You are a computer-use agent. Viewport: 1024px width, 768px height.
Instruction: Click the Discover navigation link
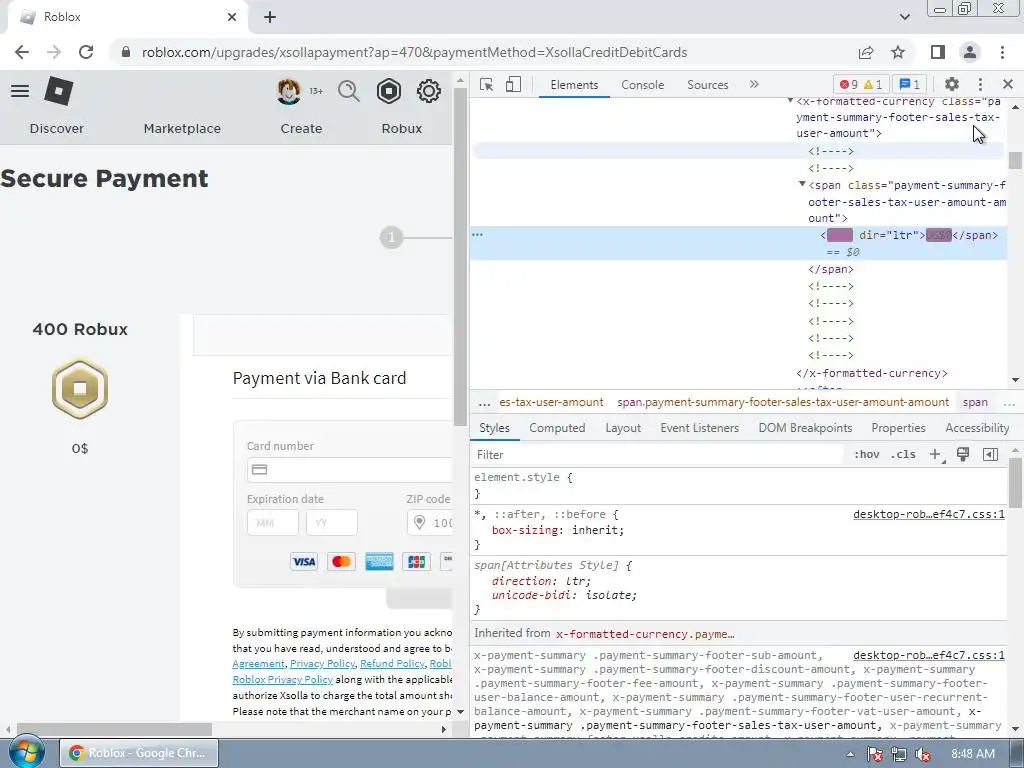point(57,129)
